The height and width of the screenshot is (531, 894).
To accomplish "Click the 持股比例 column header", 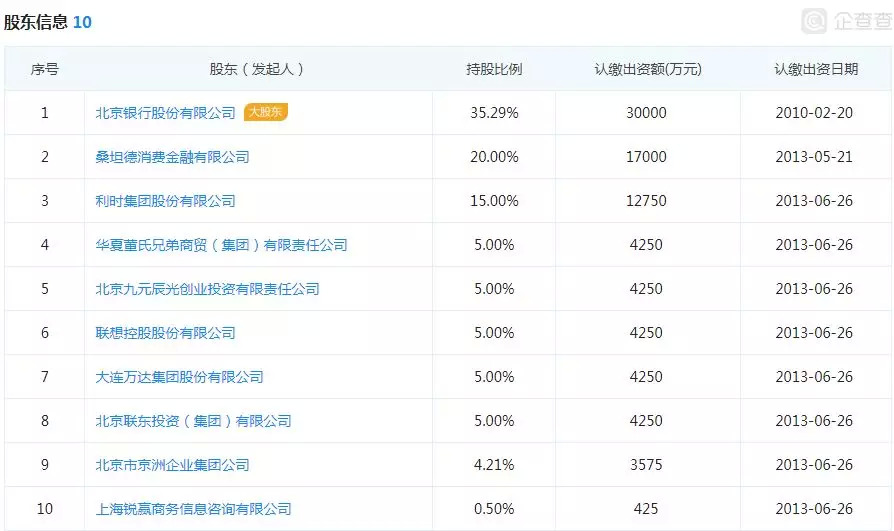I will point(494,69).
